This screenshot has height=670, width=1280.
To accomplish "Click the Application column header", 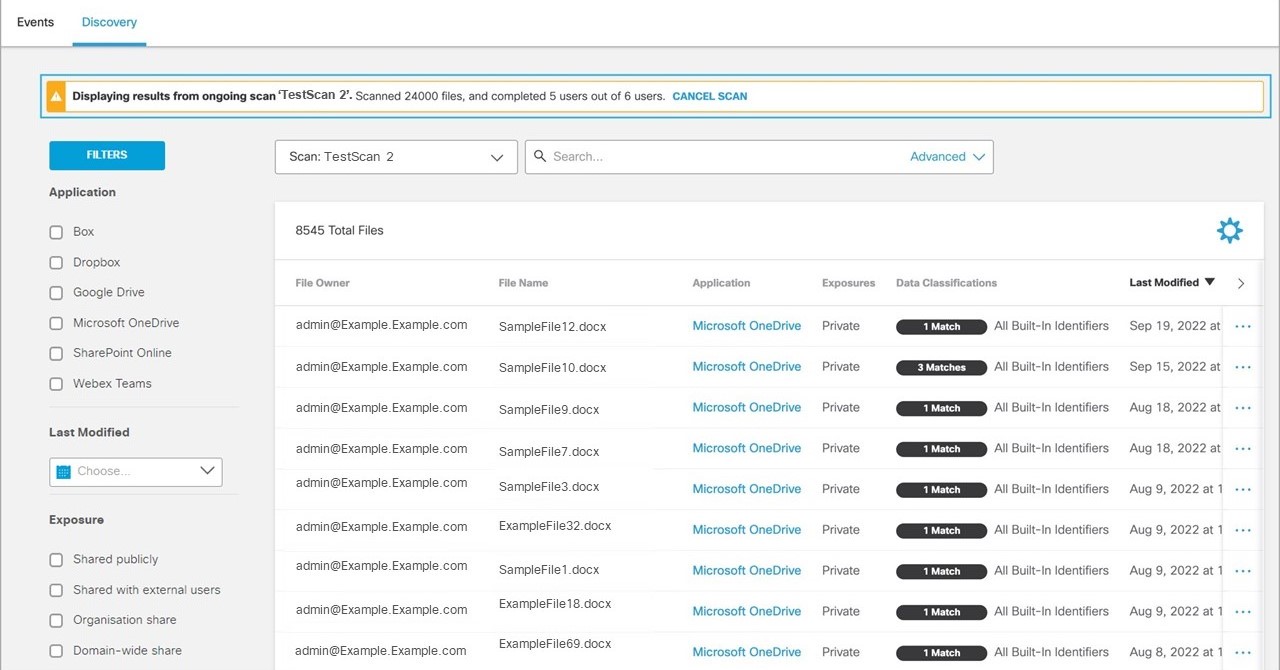I will pos(721,283).
